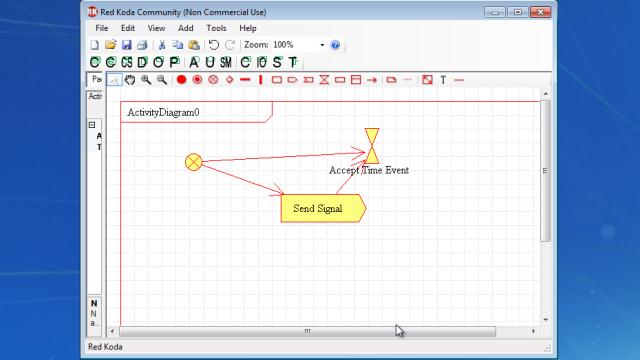
Task: Click the cut scissors icon
Action: pyautogui.click(x=162, y=45)
